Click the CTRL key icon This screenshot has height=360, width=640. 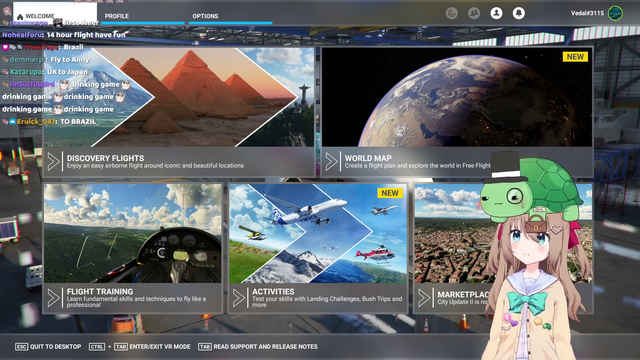(x=97, y=347)
